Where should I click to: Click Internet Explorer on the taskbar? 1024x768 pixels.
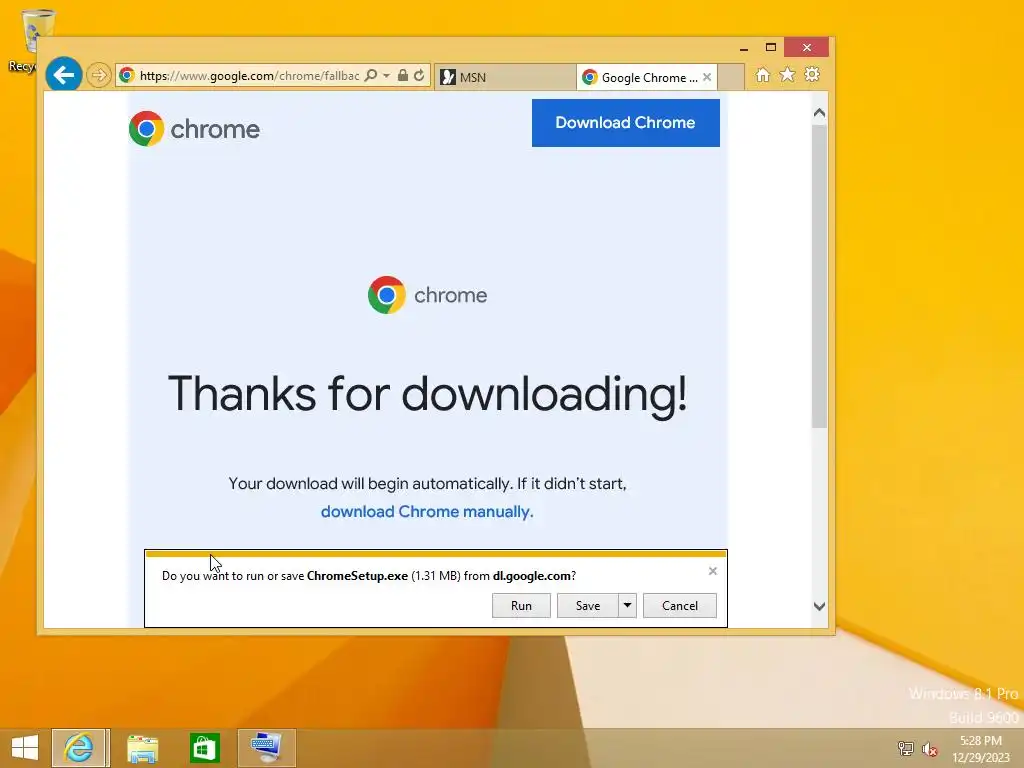(80, 748)
